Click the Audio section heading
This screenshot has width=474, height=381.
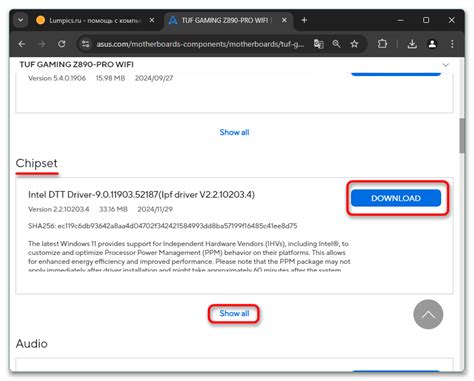(x=32, y=344)
